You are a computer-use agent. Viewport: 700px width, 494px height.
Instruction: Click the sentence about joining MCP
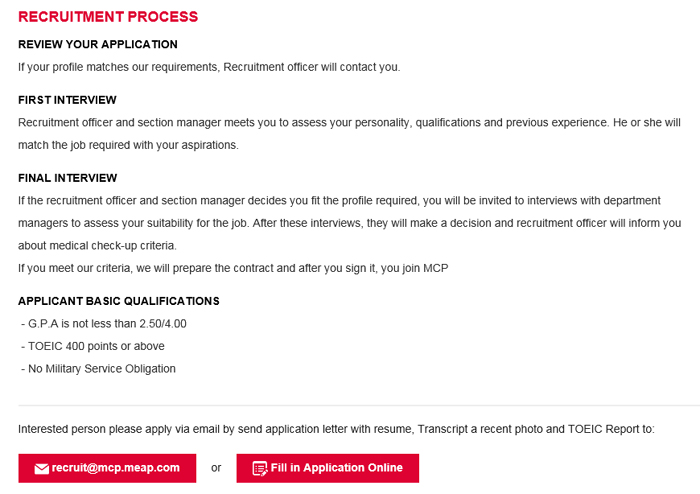233,268
